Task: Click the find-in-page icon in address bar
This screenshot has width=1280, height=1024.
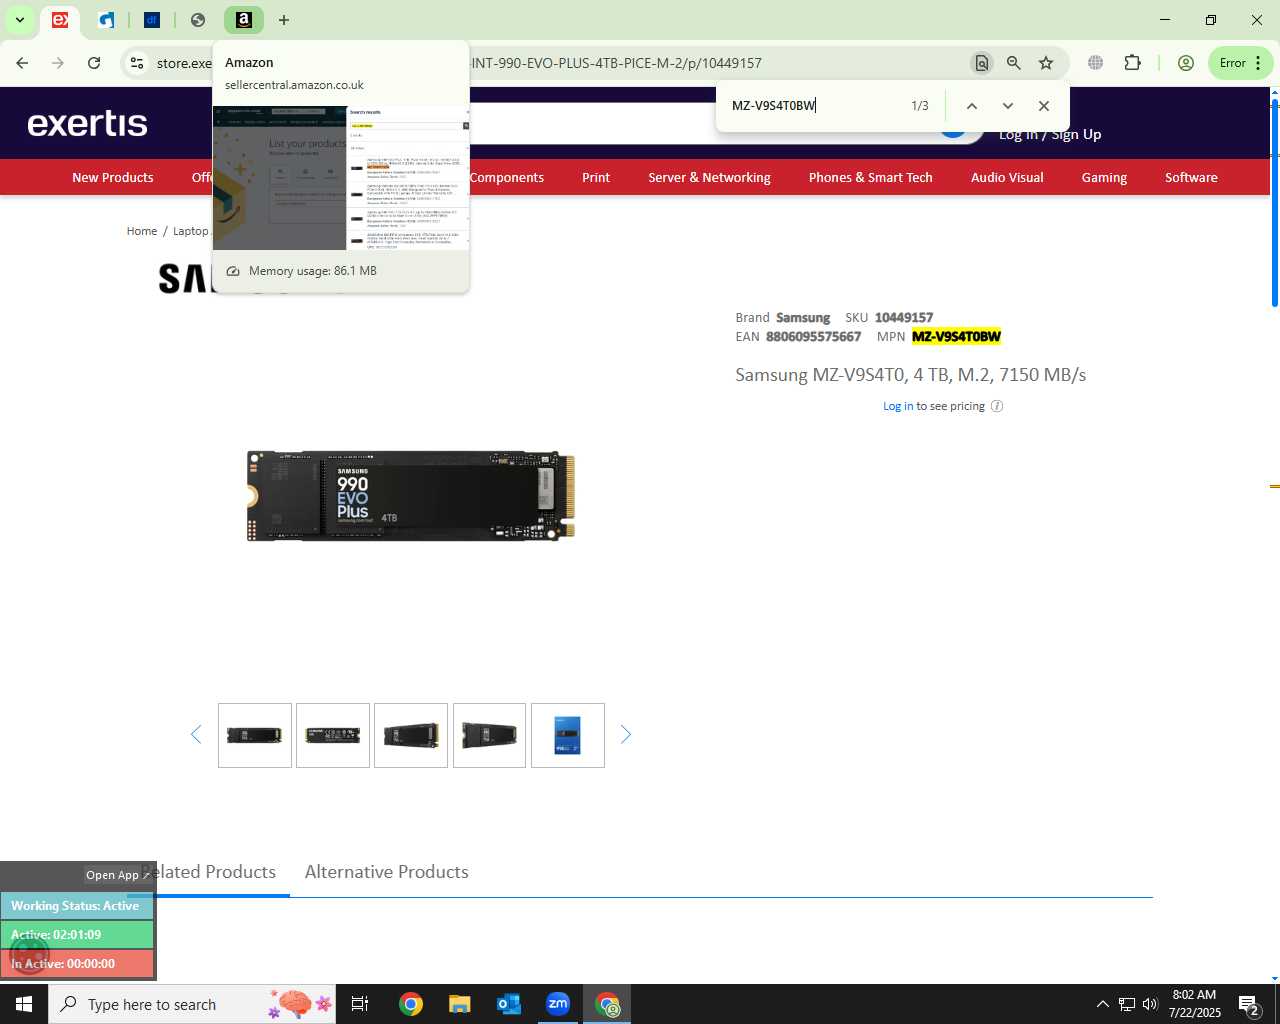Action: click(982, 63)
